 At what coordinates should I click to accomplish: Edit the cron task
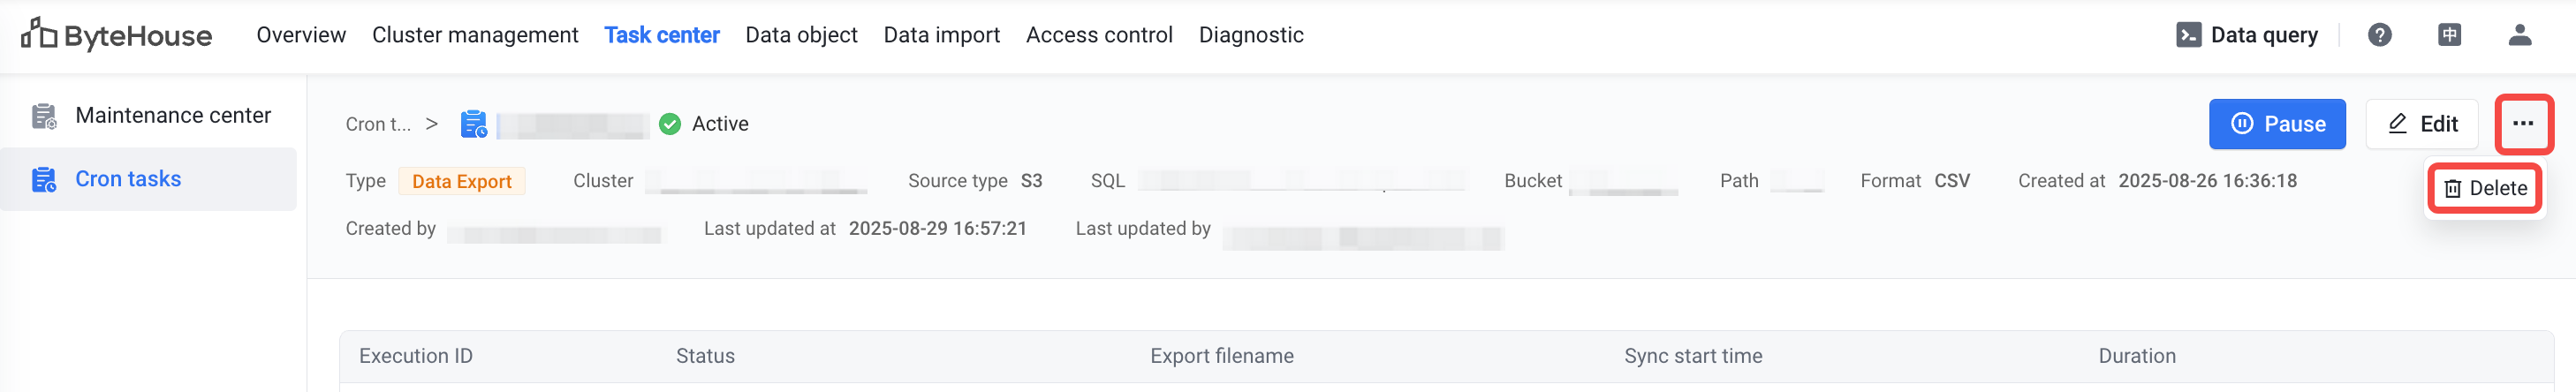pos(2421,124)
